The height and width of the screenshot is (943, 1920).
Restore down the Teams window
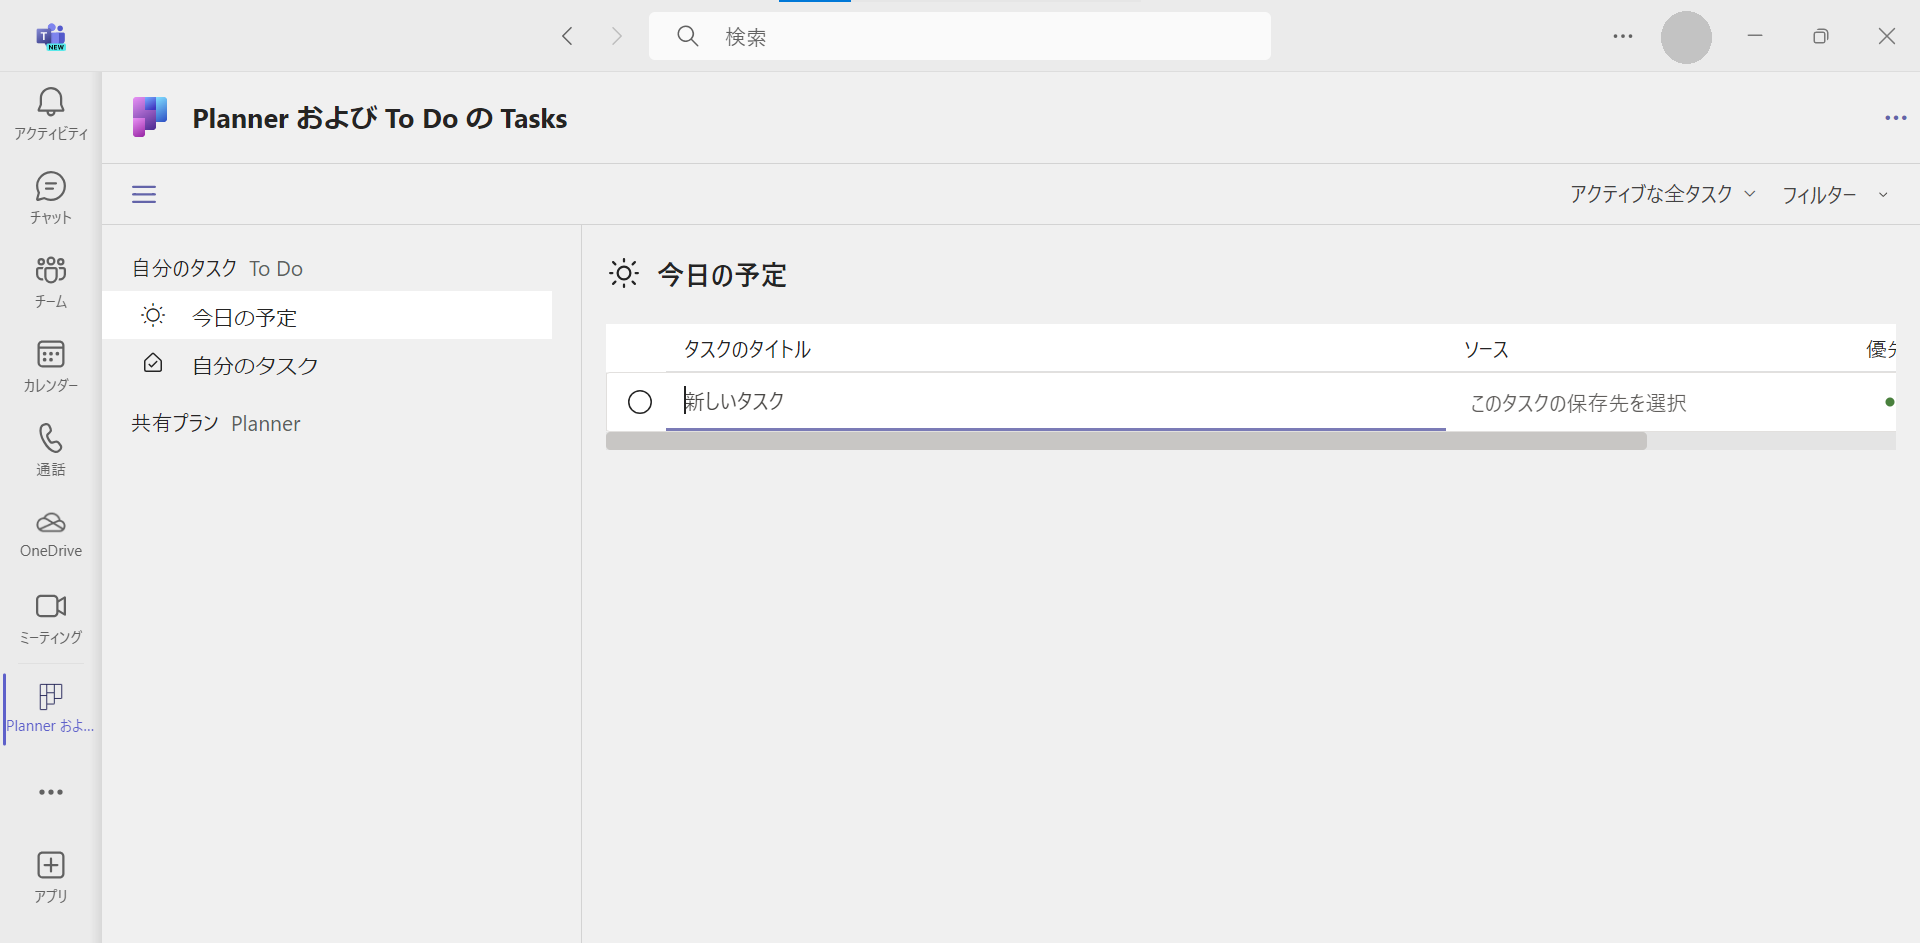[1821, 36]
